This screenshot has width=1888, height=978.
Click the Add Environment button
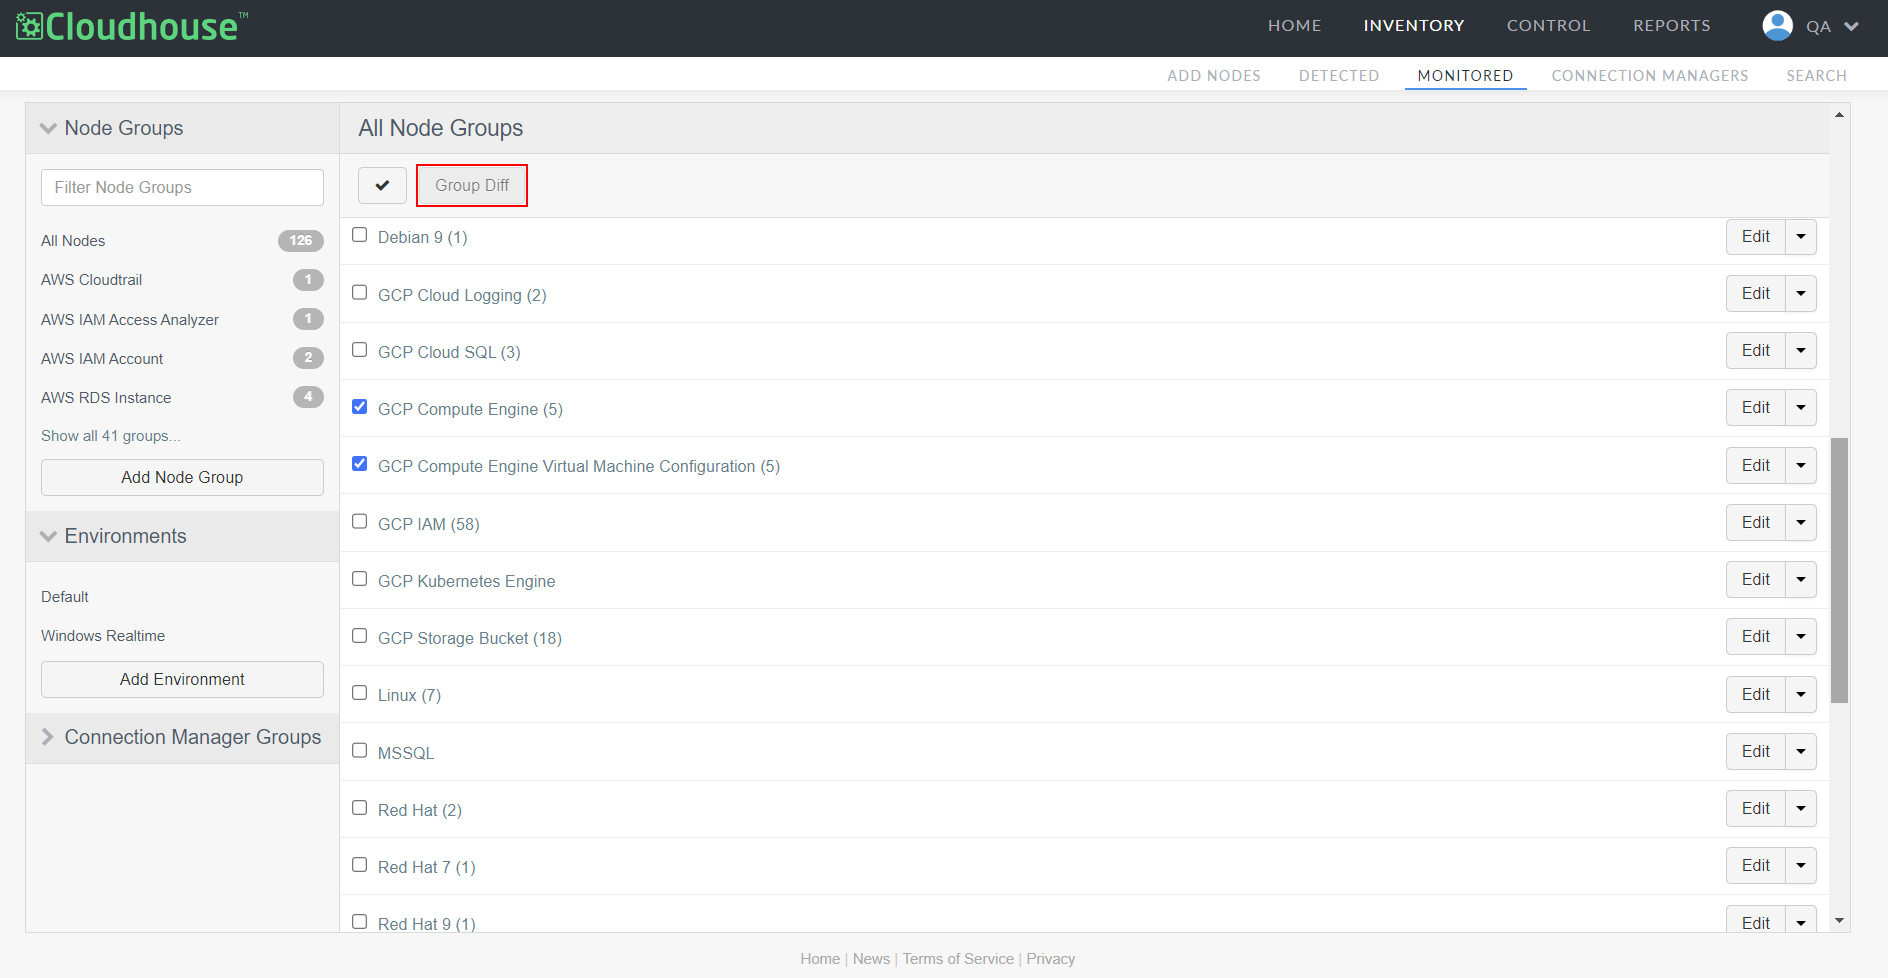(x=182, y=679)
